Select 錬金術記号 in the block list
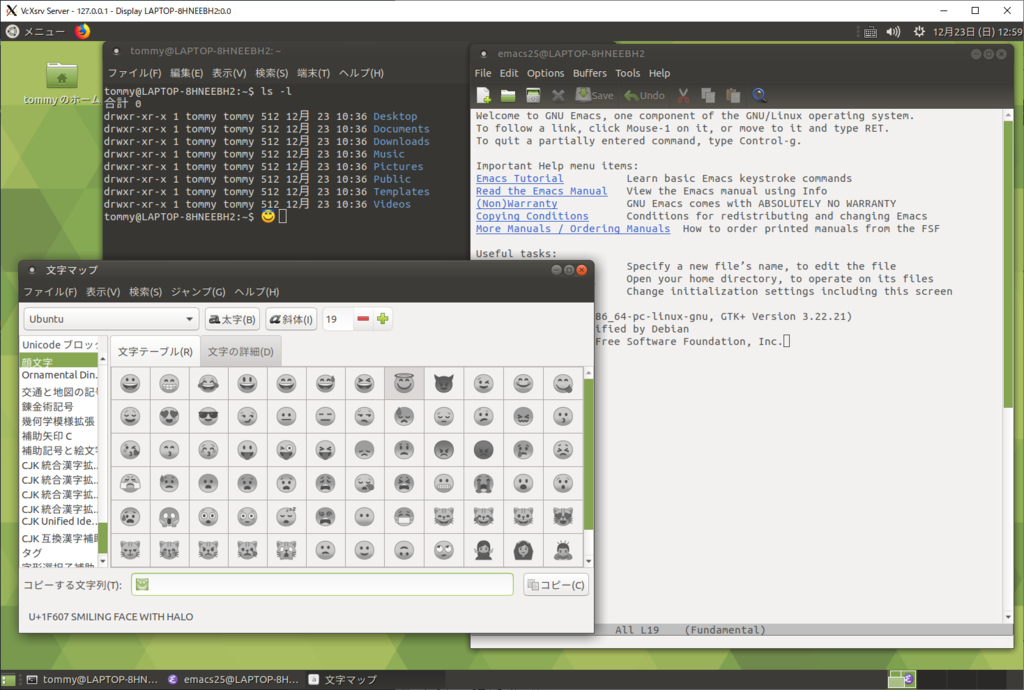 pyautogui.click(x=59, y=406)
